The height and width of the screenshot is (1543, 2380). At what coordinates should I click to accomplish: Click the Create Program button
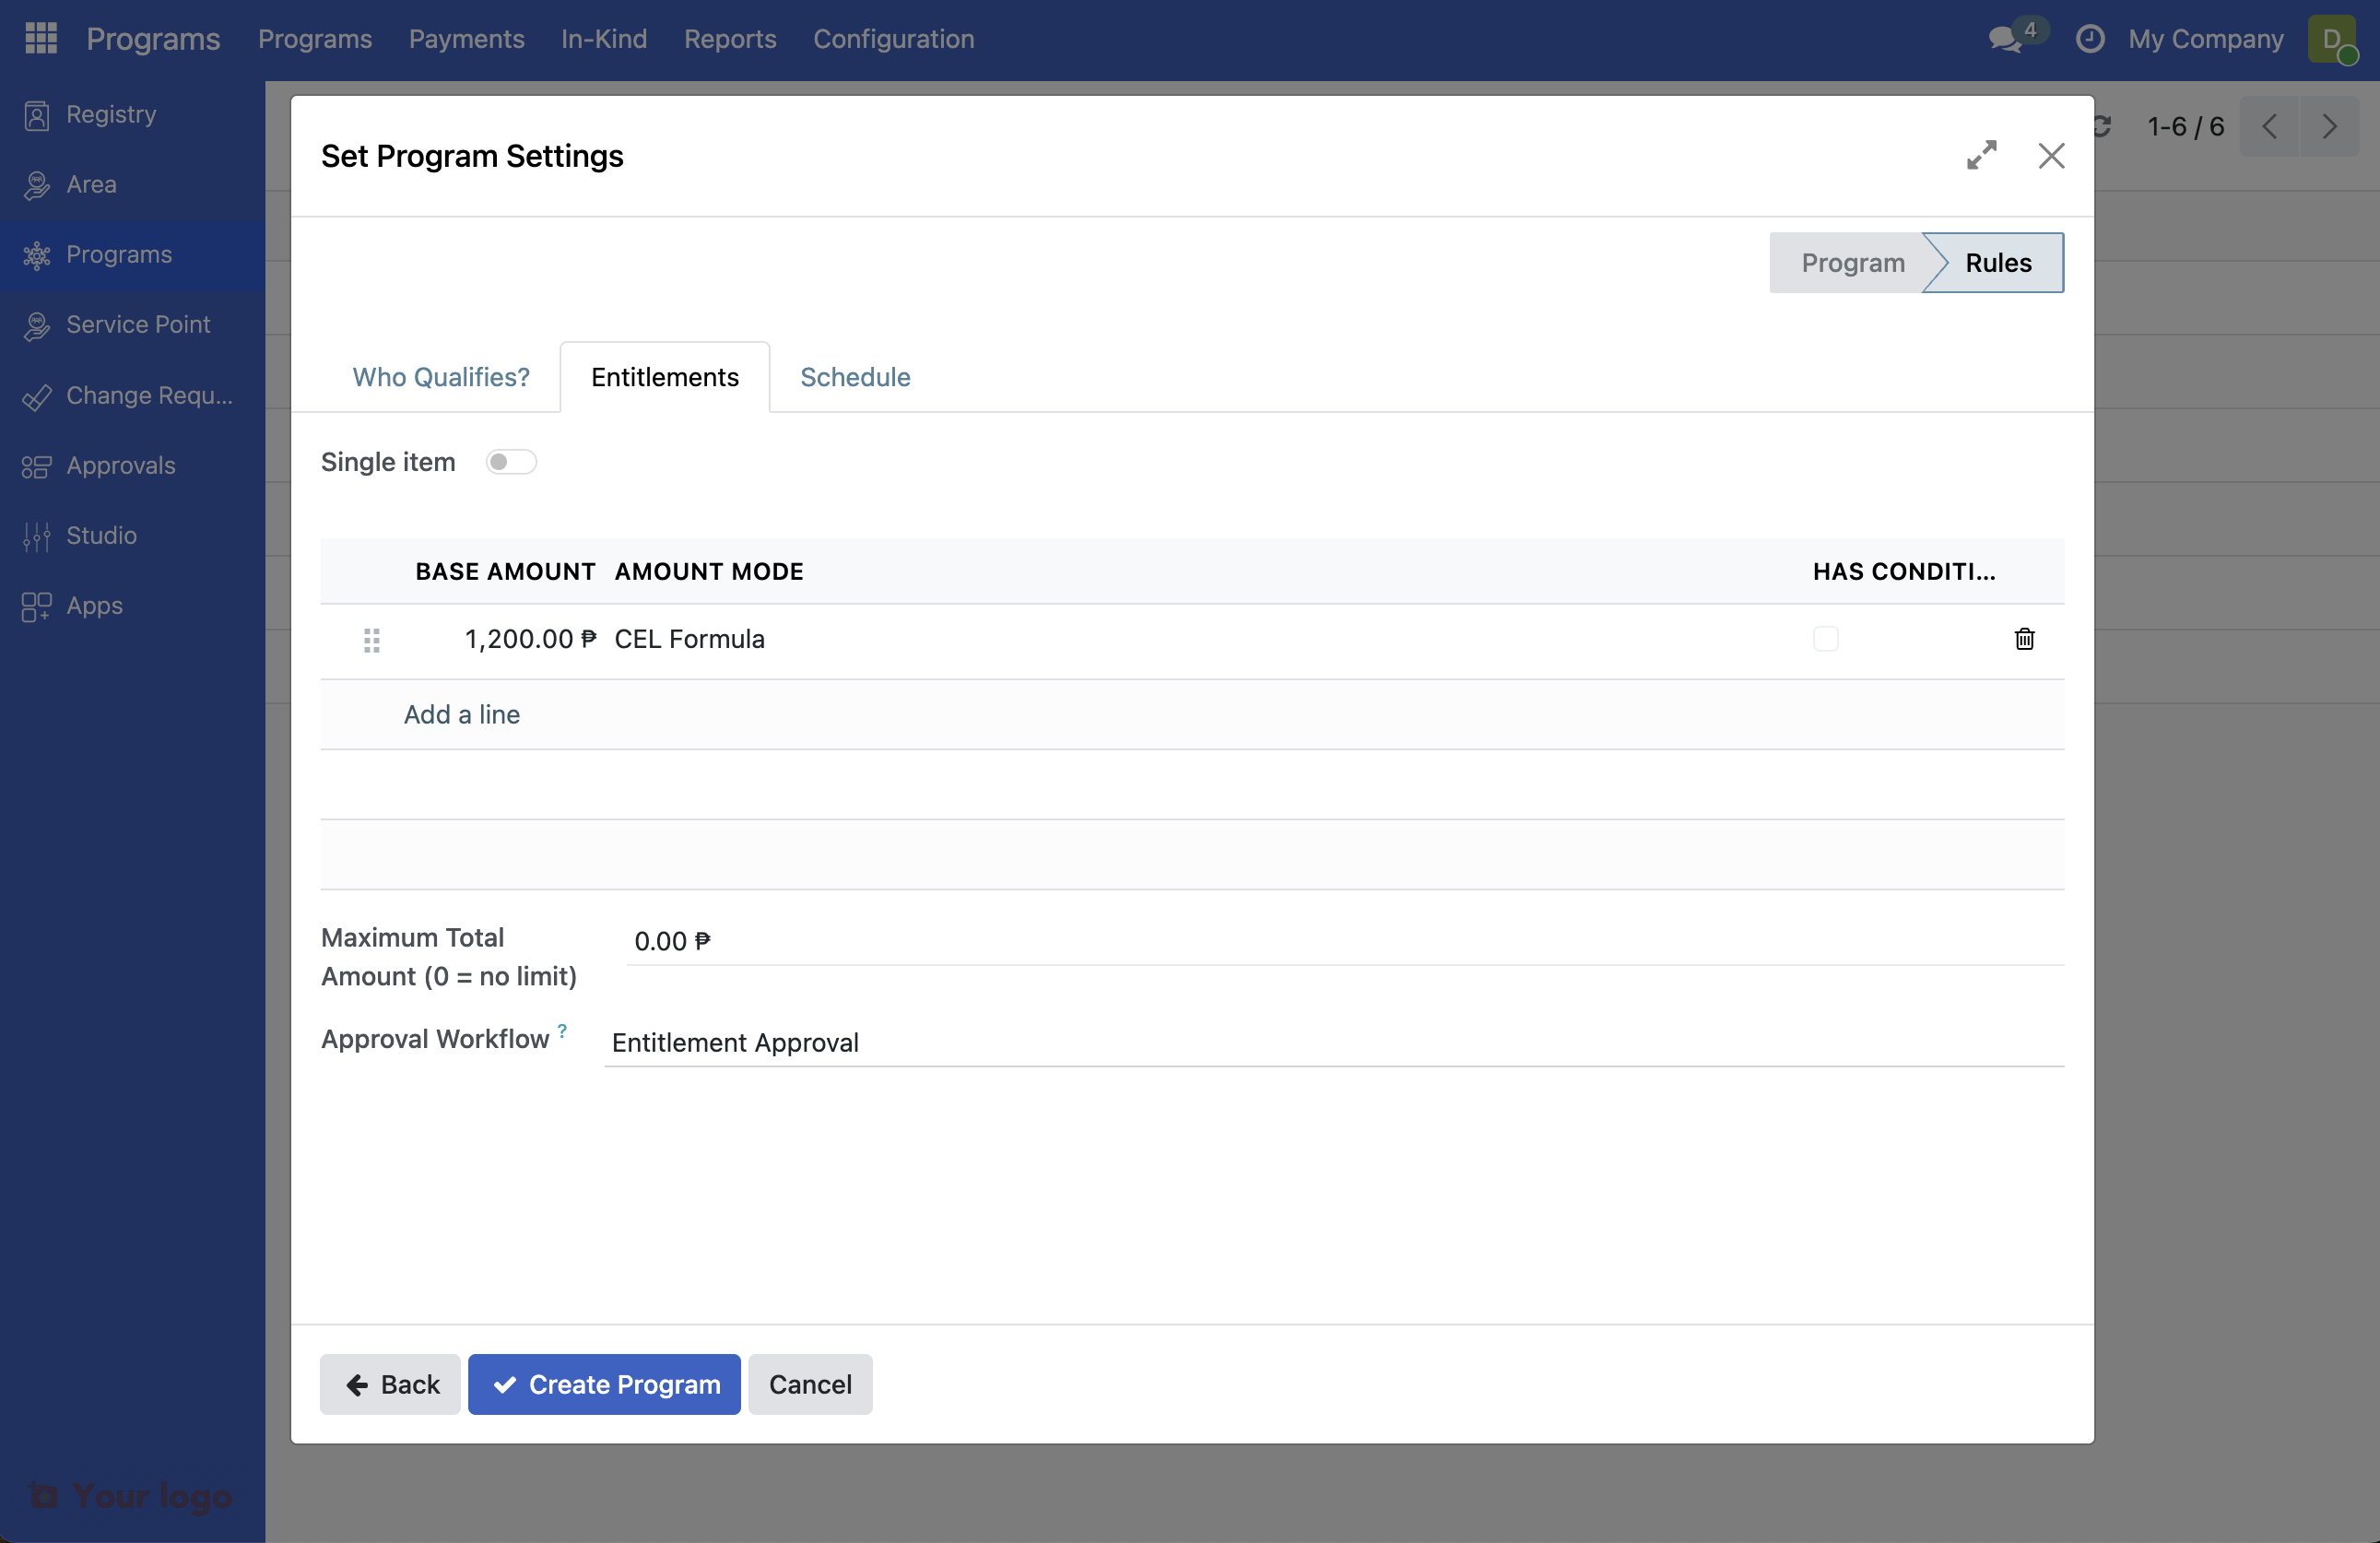tap(603, 1384)
